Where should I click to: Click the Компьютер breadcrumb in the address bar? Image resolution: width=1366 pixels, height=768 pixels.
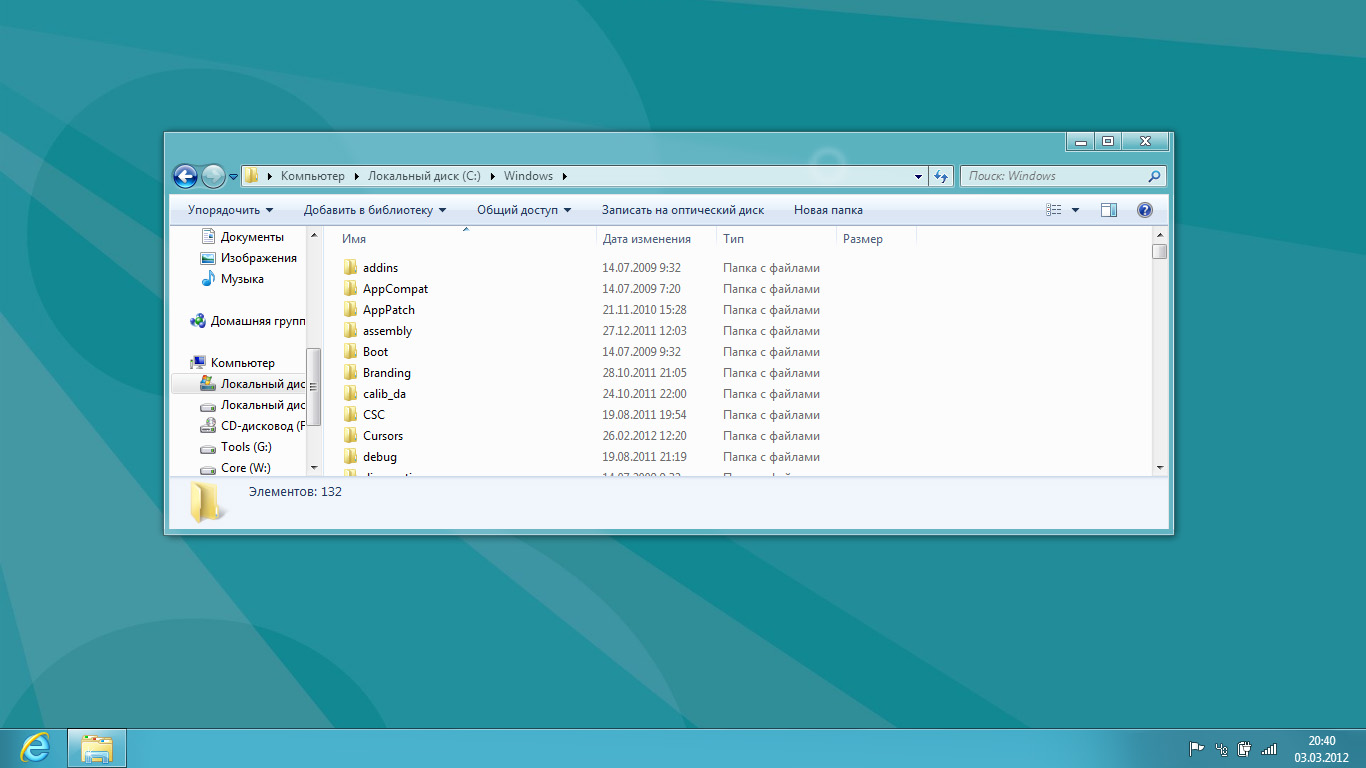[312, 176]
